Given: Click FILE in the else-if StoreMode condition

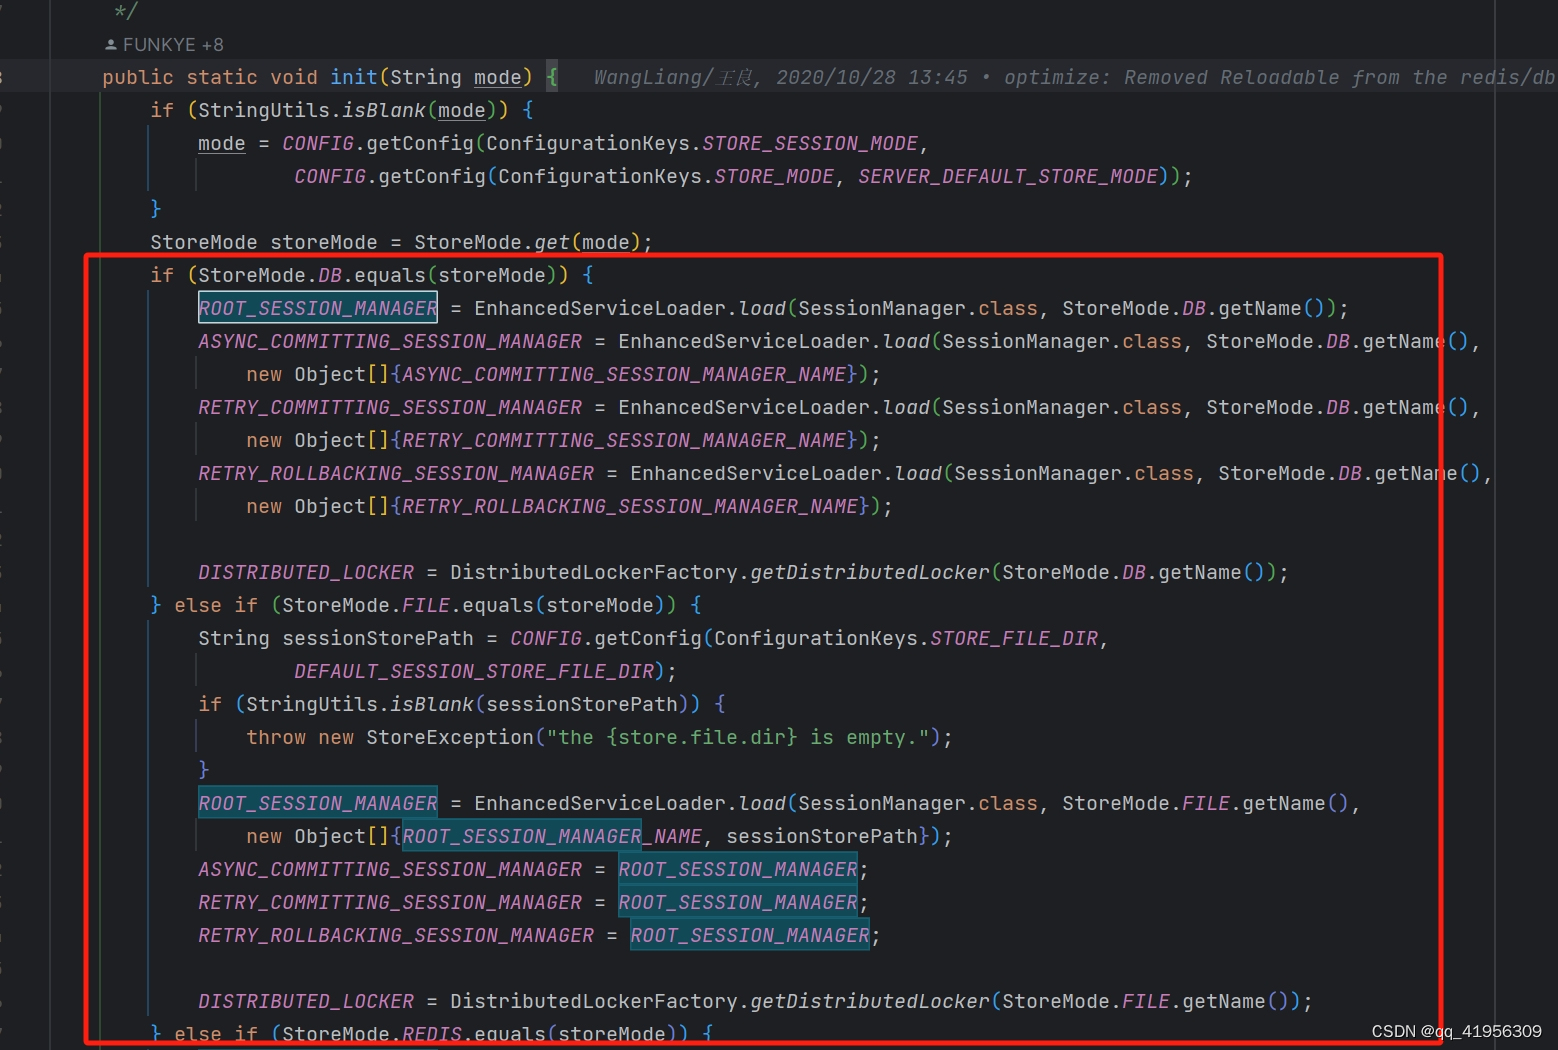Looking at the screenshot, I should [426, 605].
